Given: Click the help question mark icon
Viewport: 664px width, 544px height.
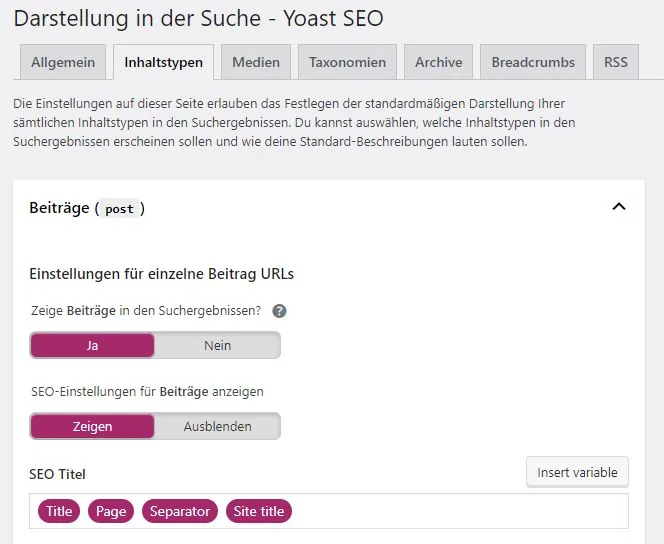Looking at the screenshot, I should coord(279,311).
